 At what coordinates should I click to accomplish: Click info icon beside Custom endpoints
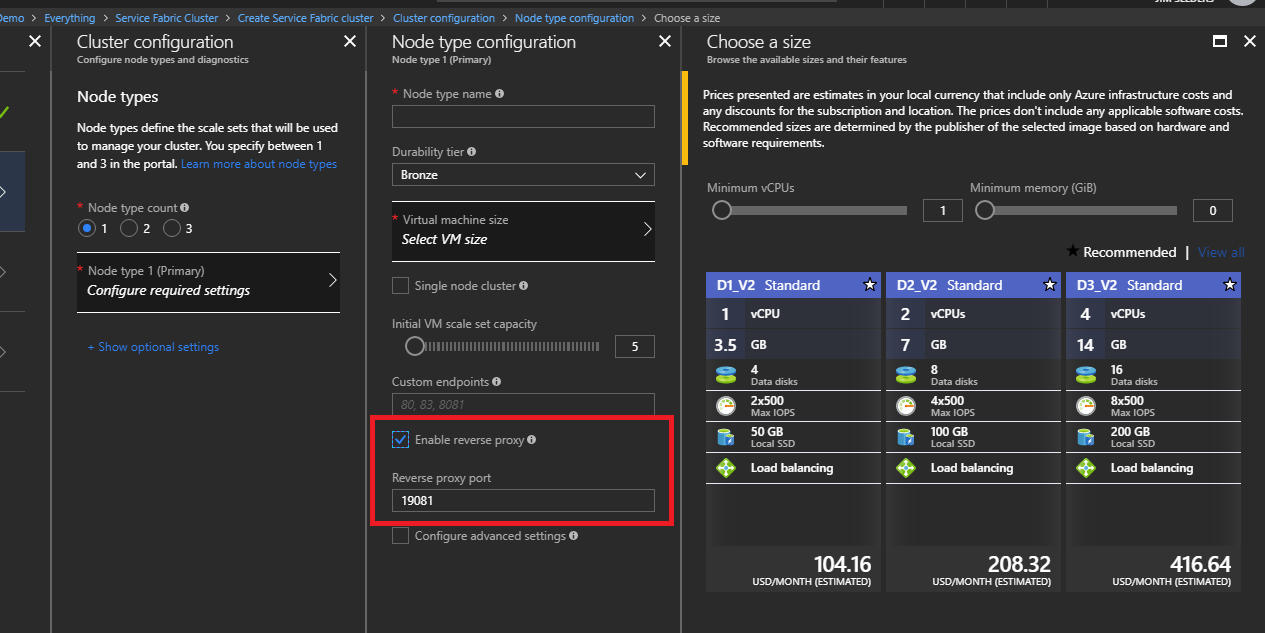pos(497,382)
